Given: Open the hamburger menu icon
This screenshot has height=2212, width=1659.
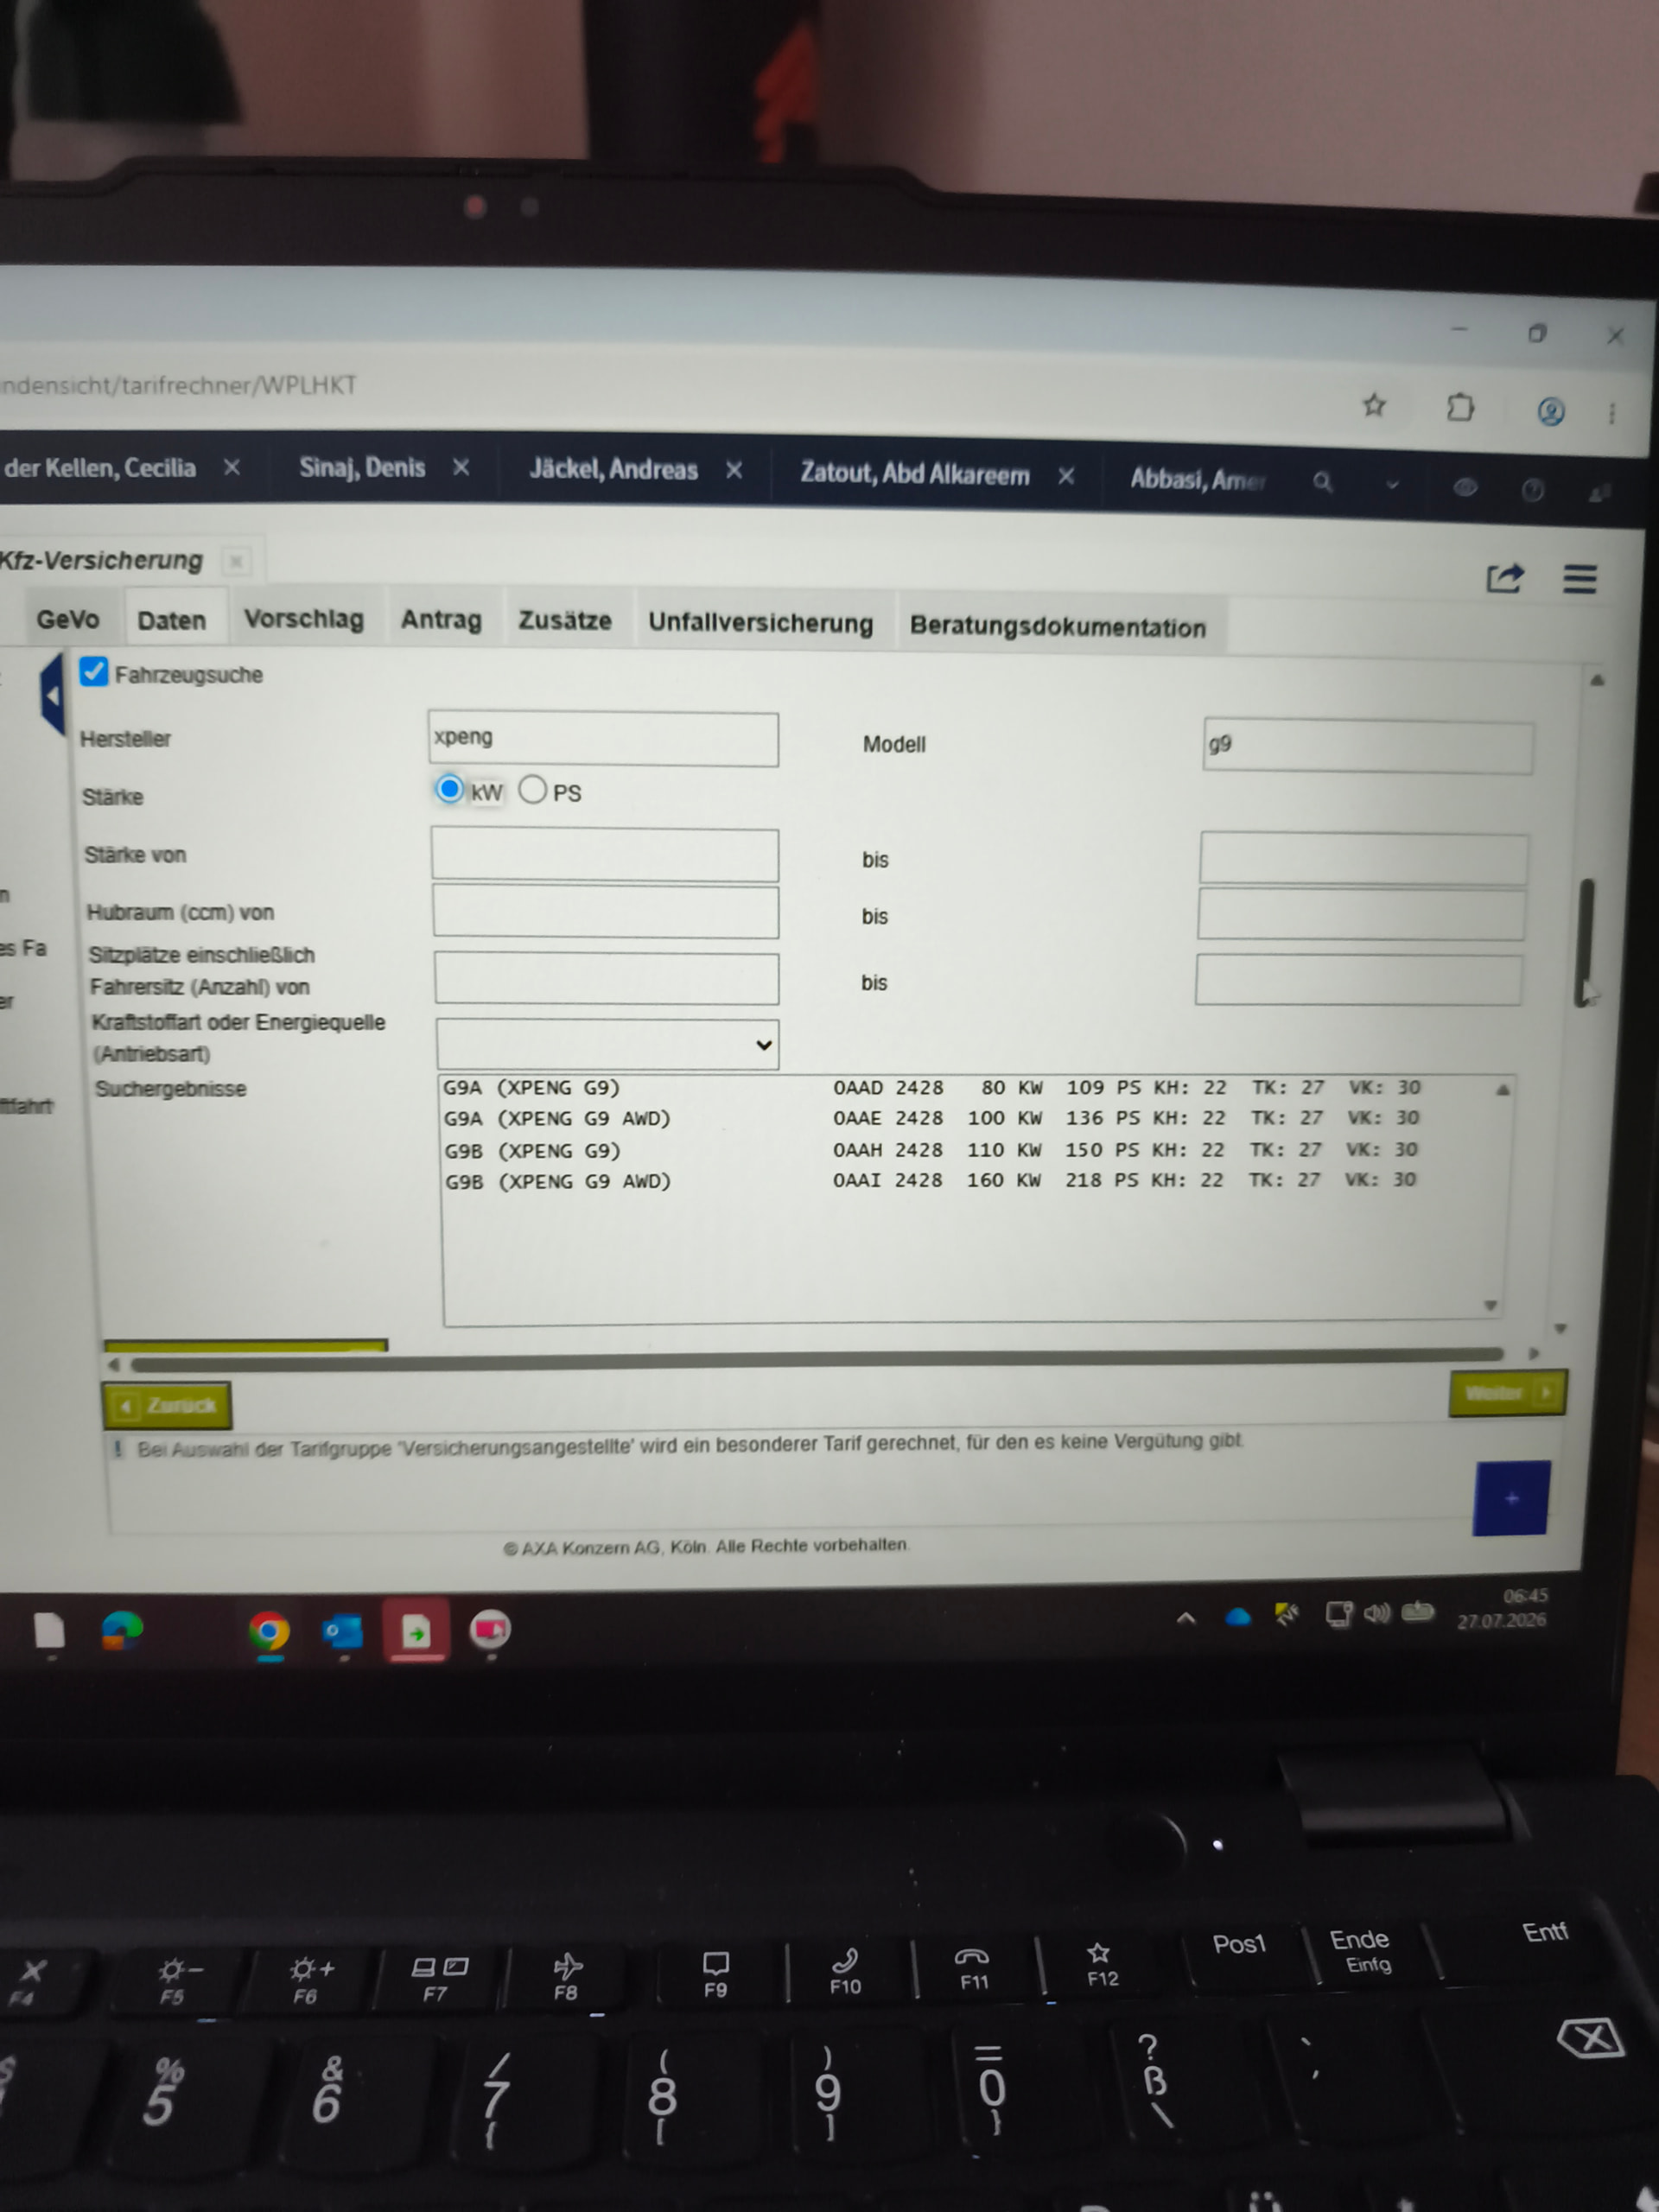Looking at the screenshot, I should point(1580,579).
